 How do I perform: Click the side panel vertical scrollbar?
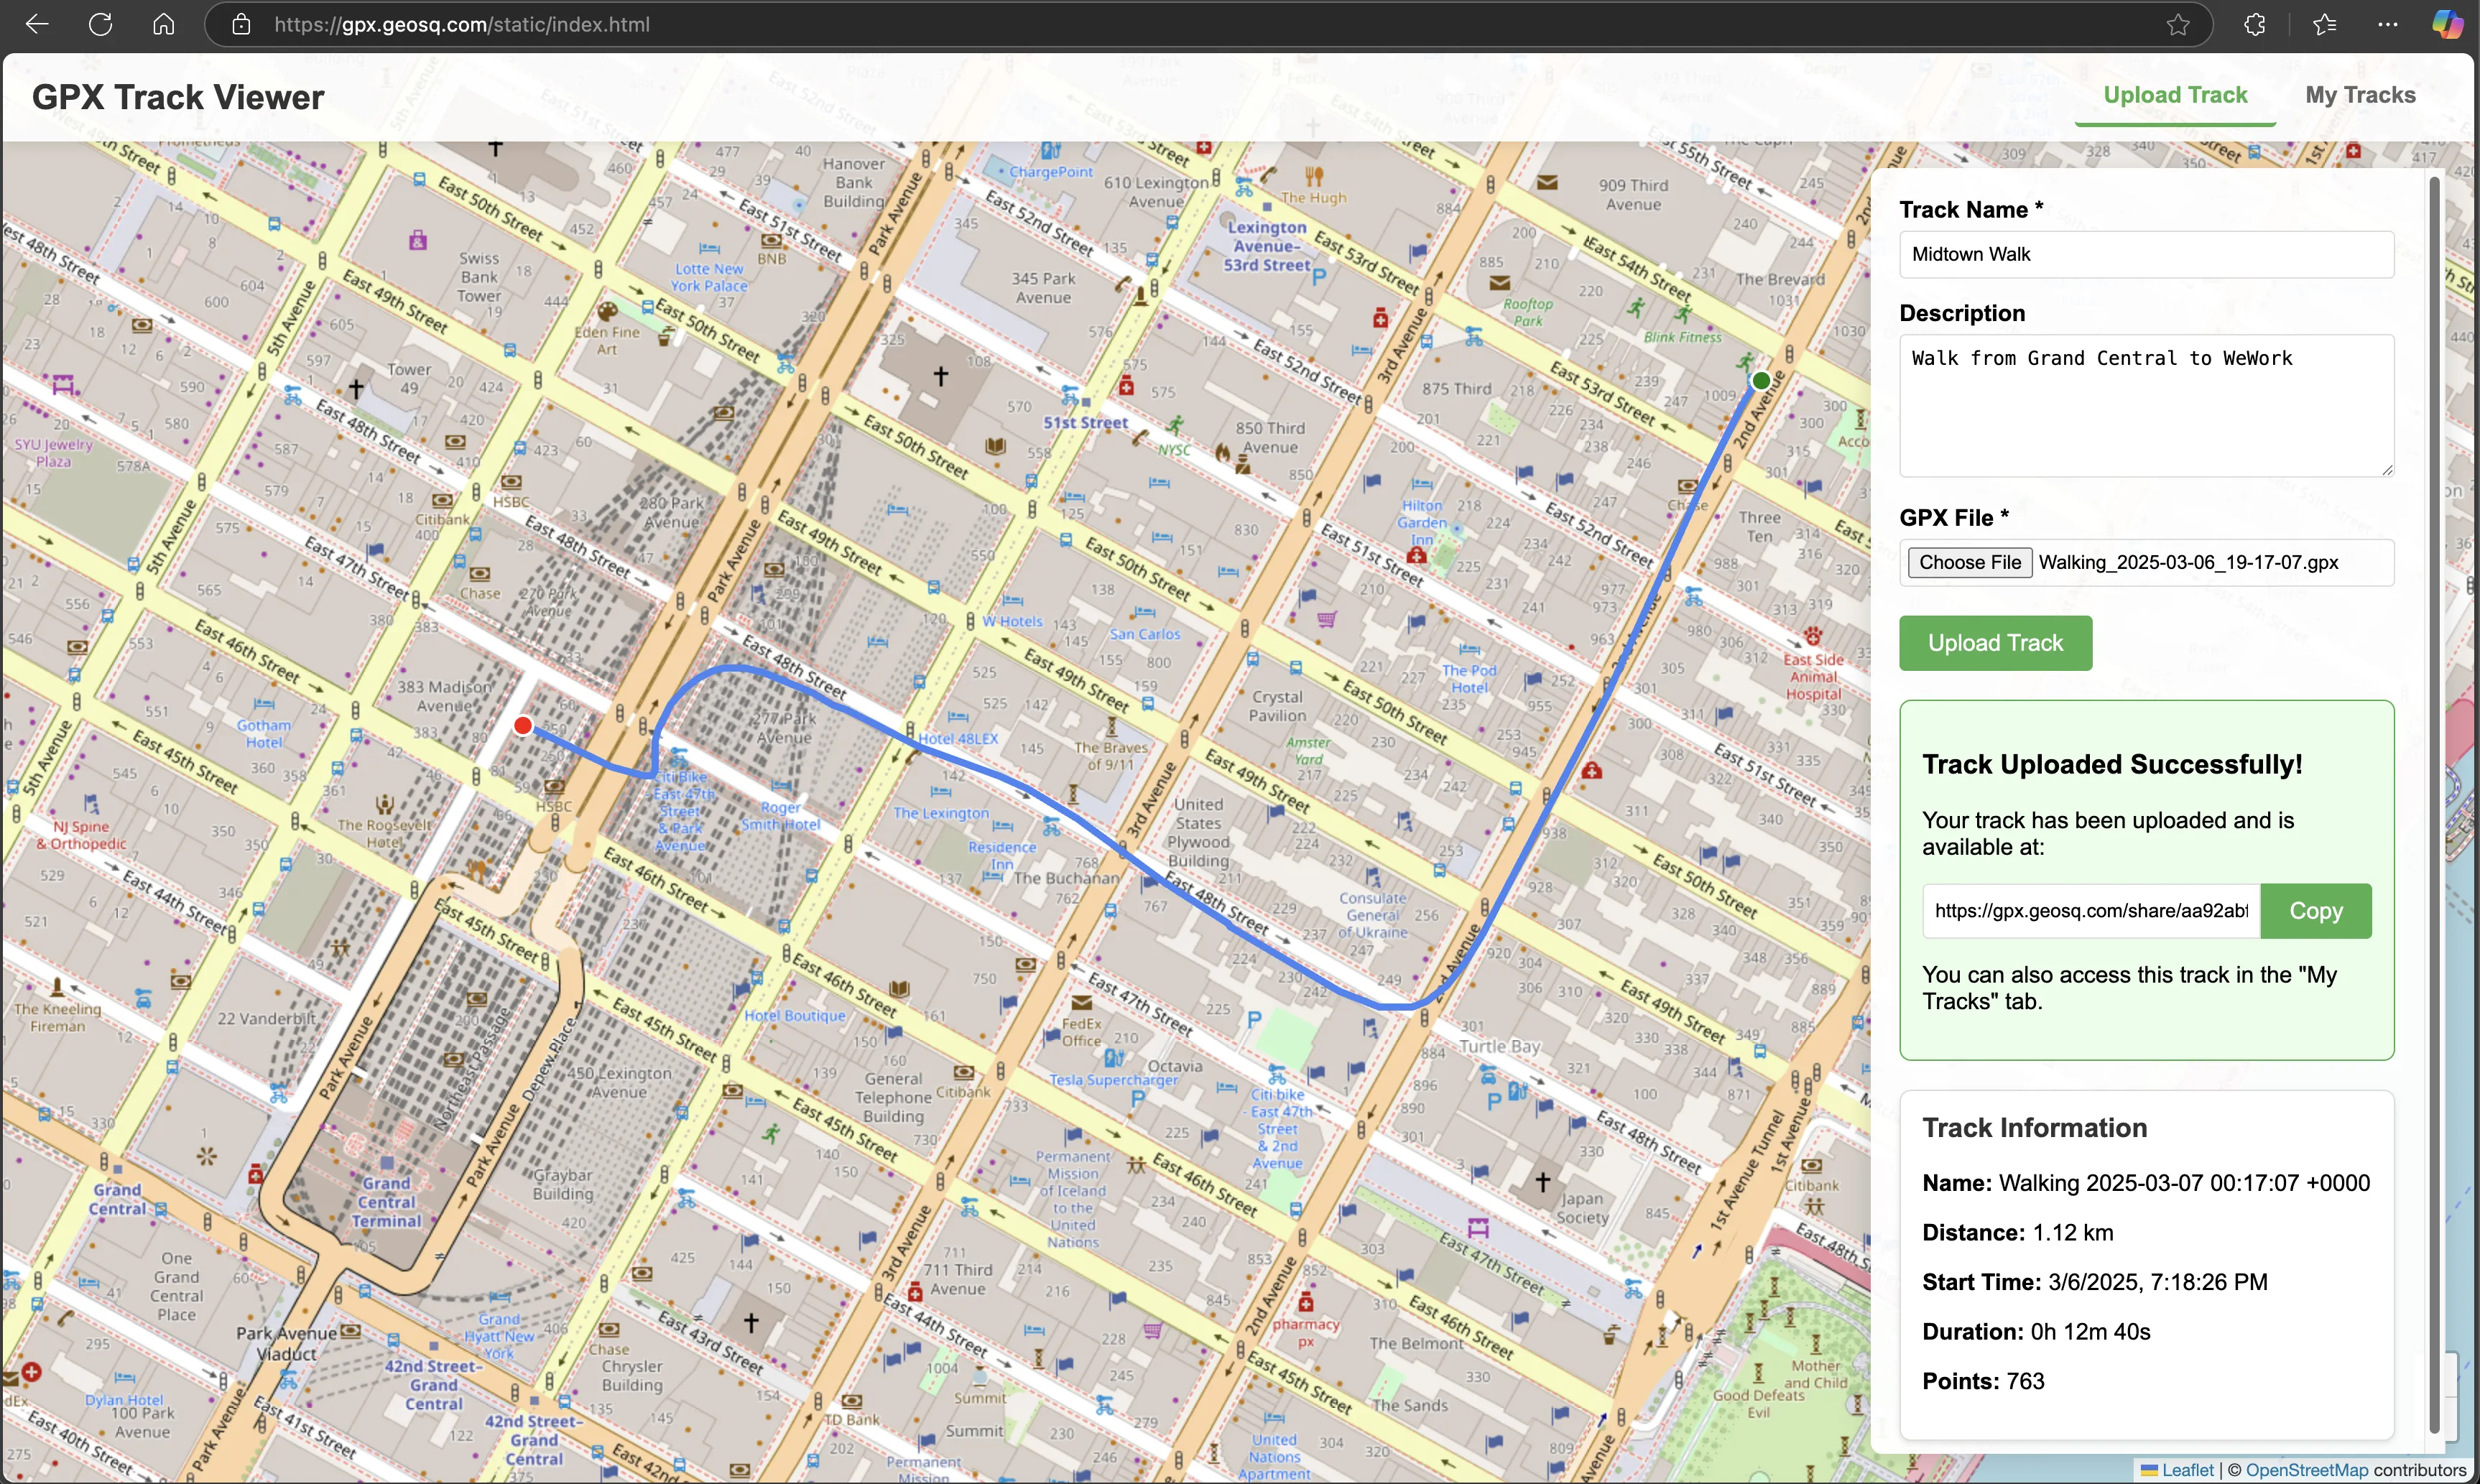[x=2434, y=805]
